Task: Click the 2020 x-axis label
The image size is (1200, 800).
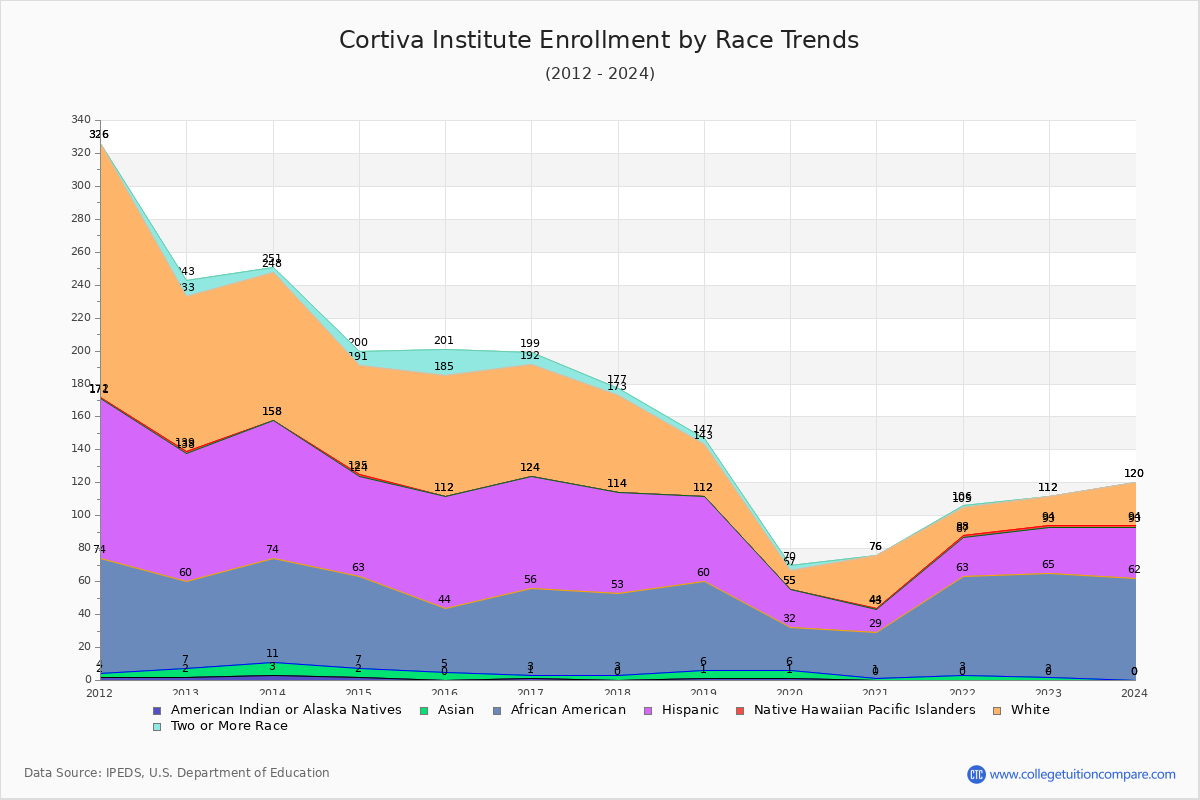Action: coord(790,693)
